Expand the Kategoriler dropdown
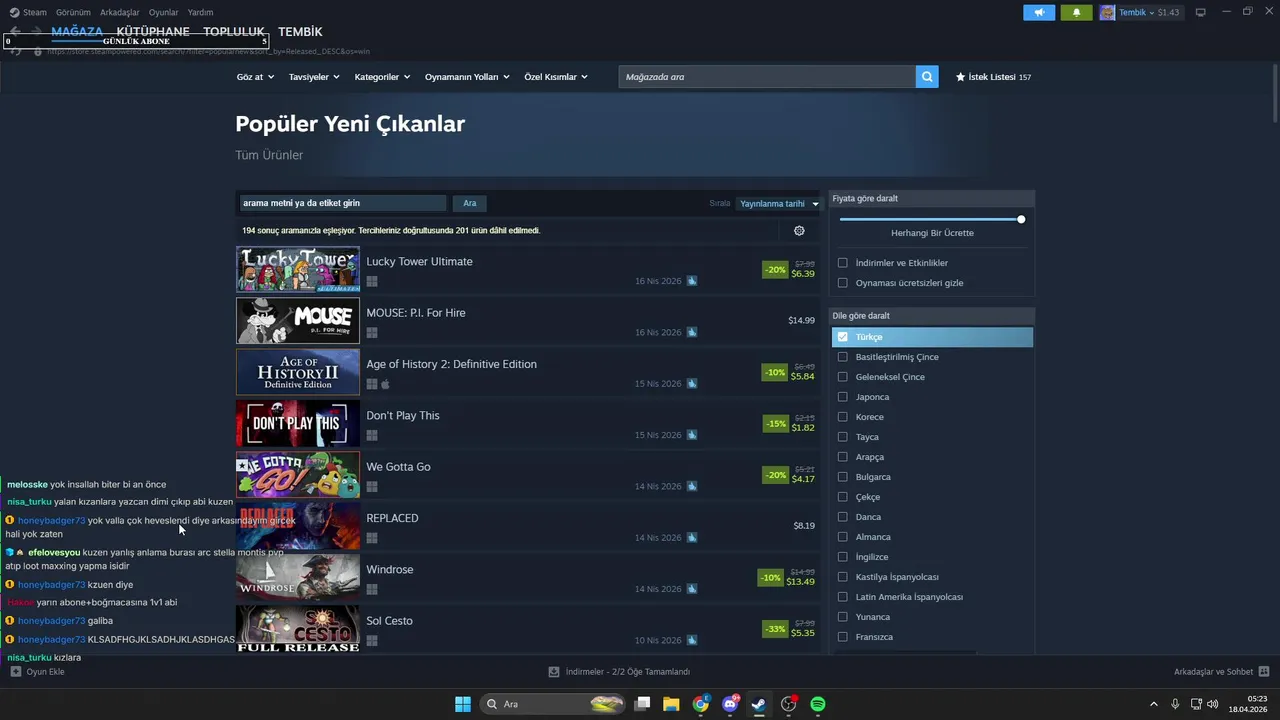The height and width of the screenshot is (720, 1280). (x=383, y=77)
